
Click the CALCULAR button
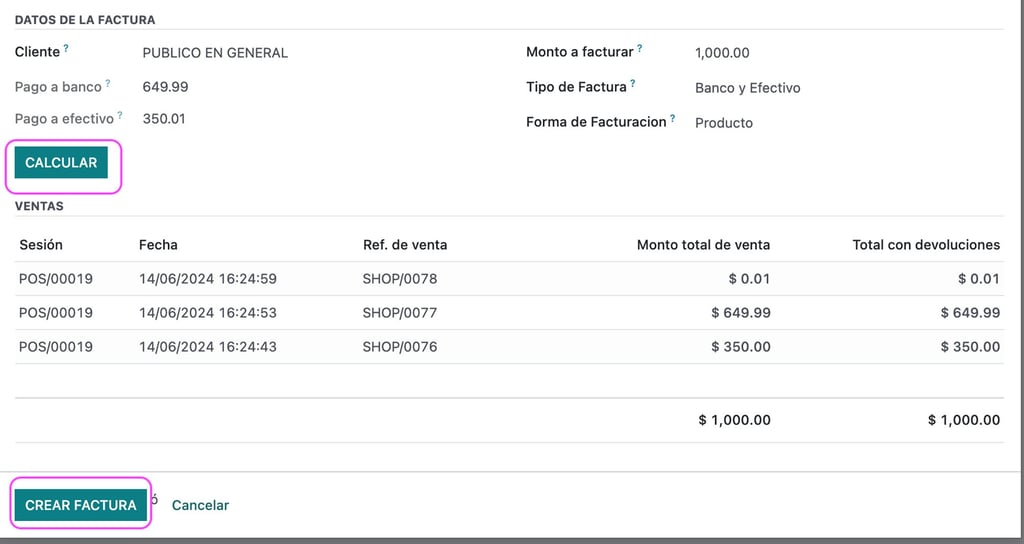61,163
